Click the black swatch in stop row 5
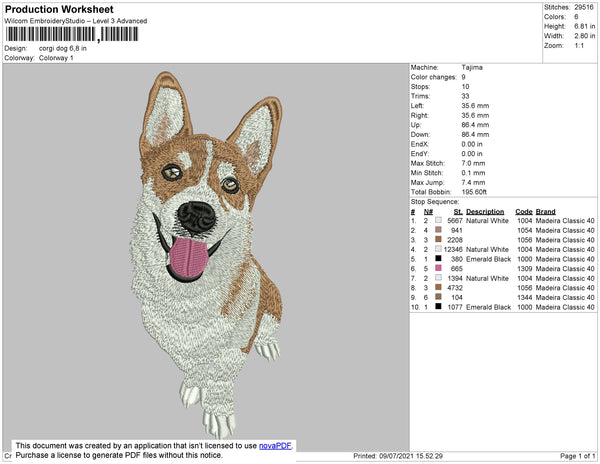 (x=438, y=259)
